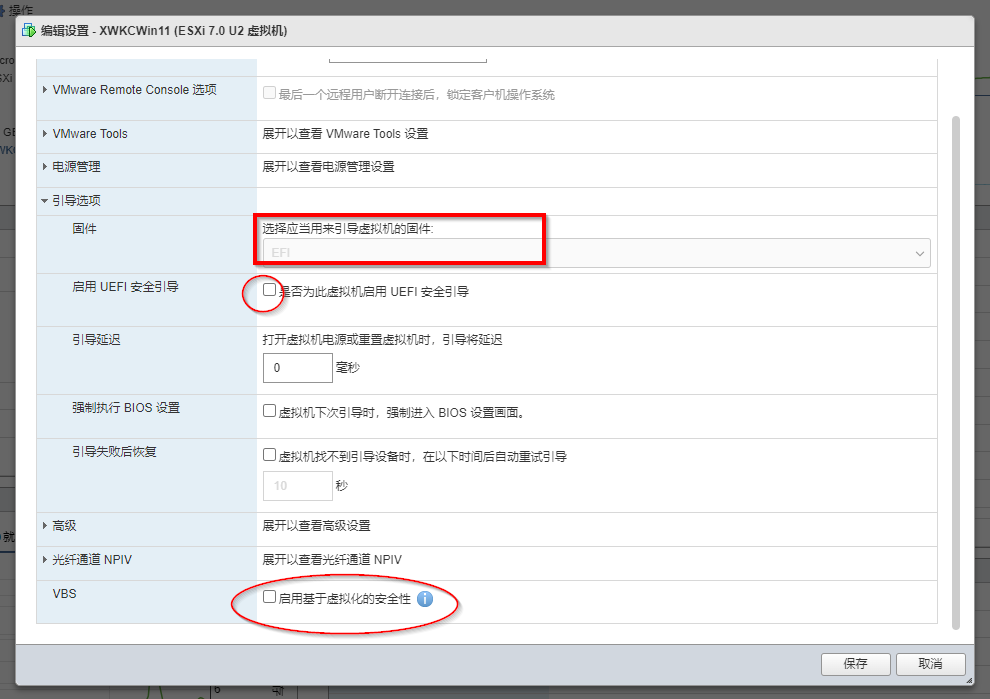Click the text 展开以查看电源管理设置
This screenshot has height=699, width=990.
click(328, 167)
